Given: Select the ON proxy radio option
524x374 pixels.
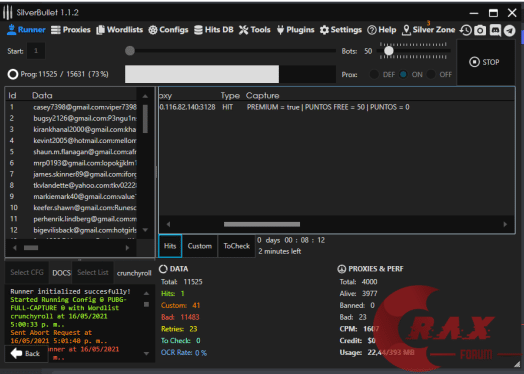Looking at the screenshot, I should point(403,74).
